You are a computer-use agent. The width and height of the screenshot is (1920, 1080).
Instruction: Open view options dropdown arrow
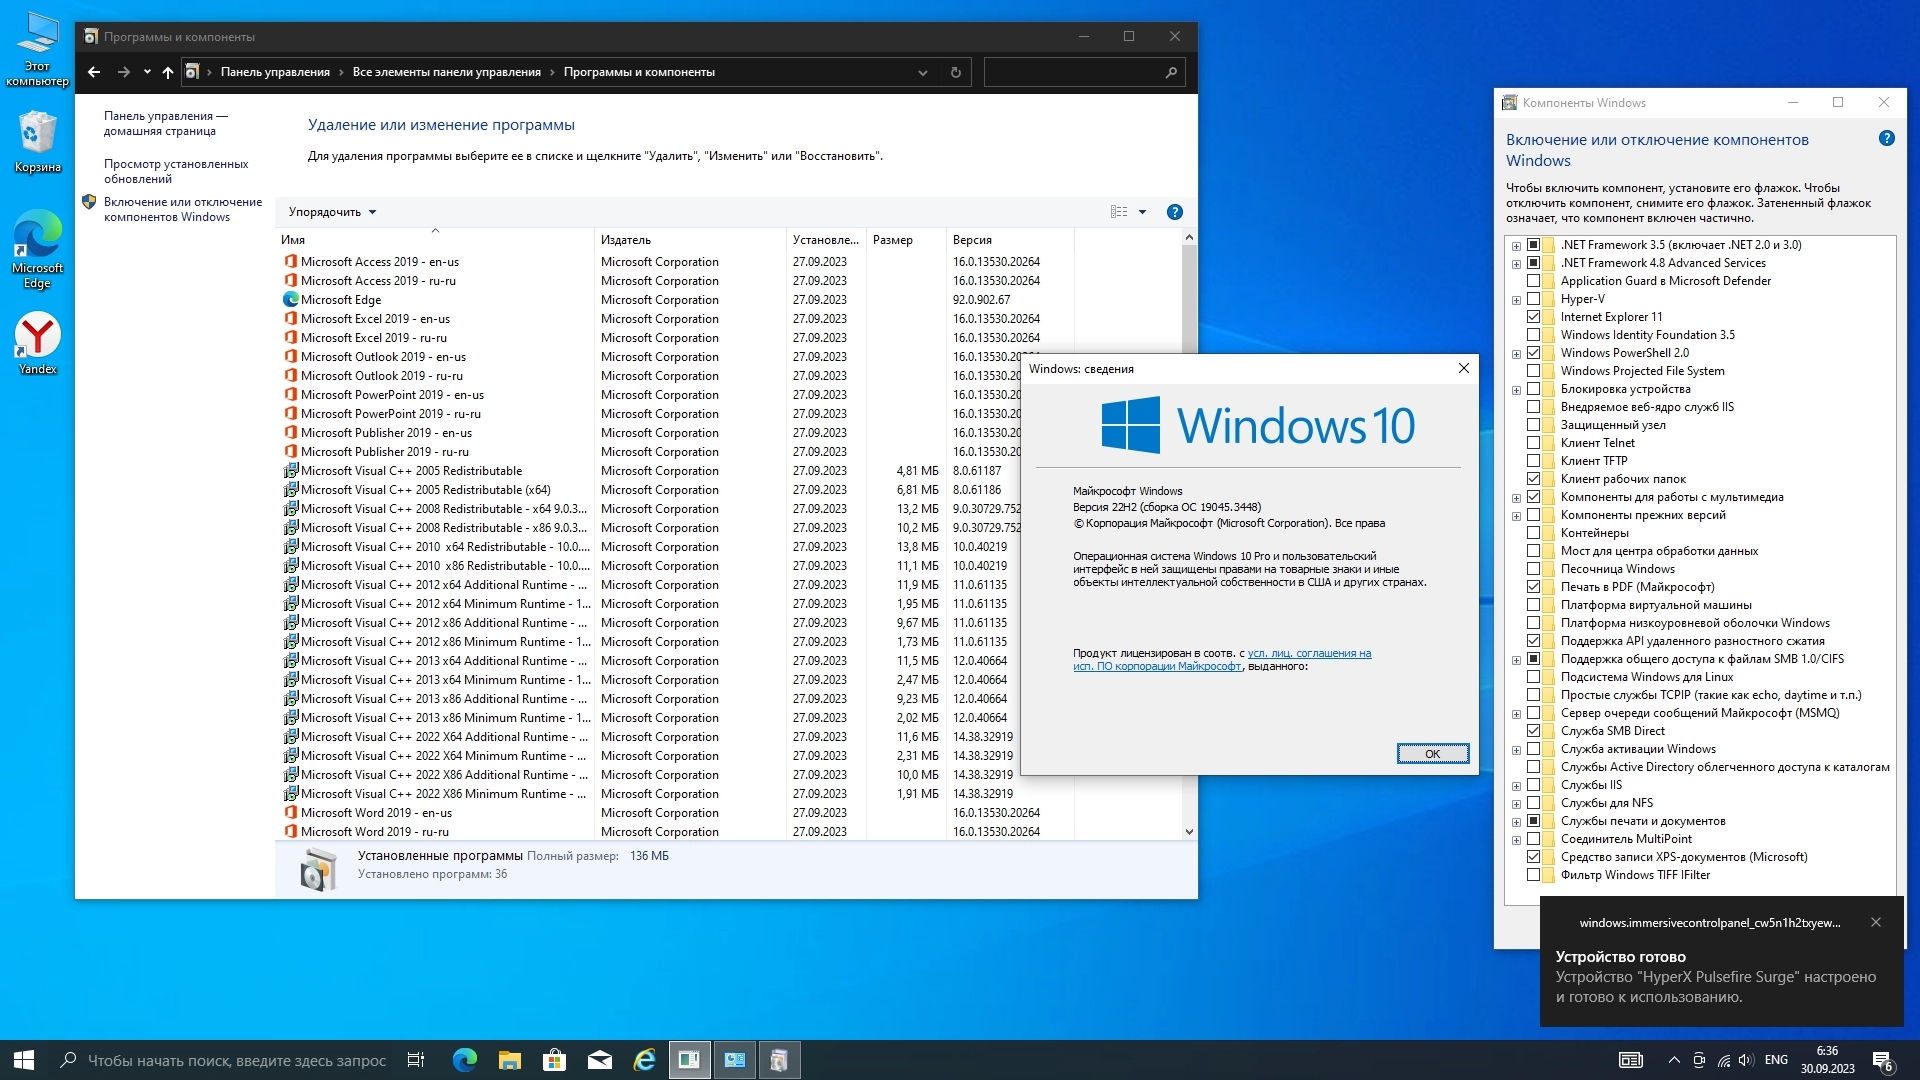pyautogui.click(x=1142, y=212)
